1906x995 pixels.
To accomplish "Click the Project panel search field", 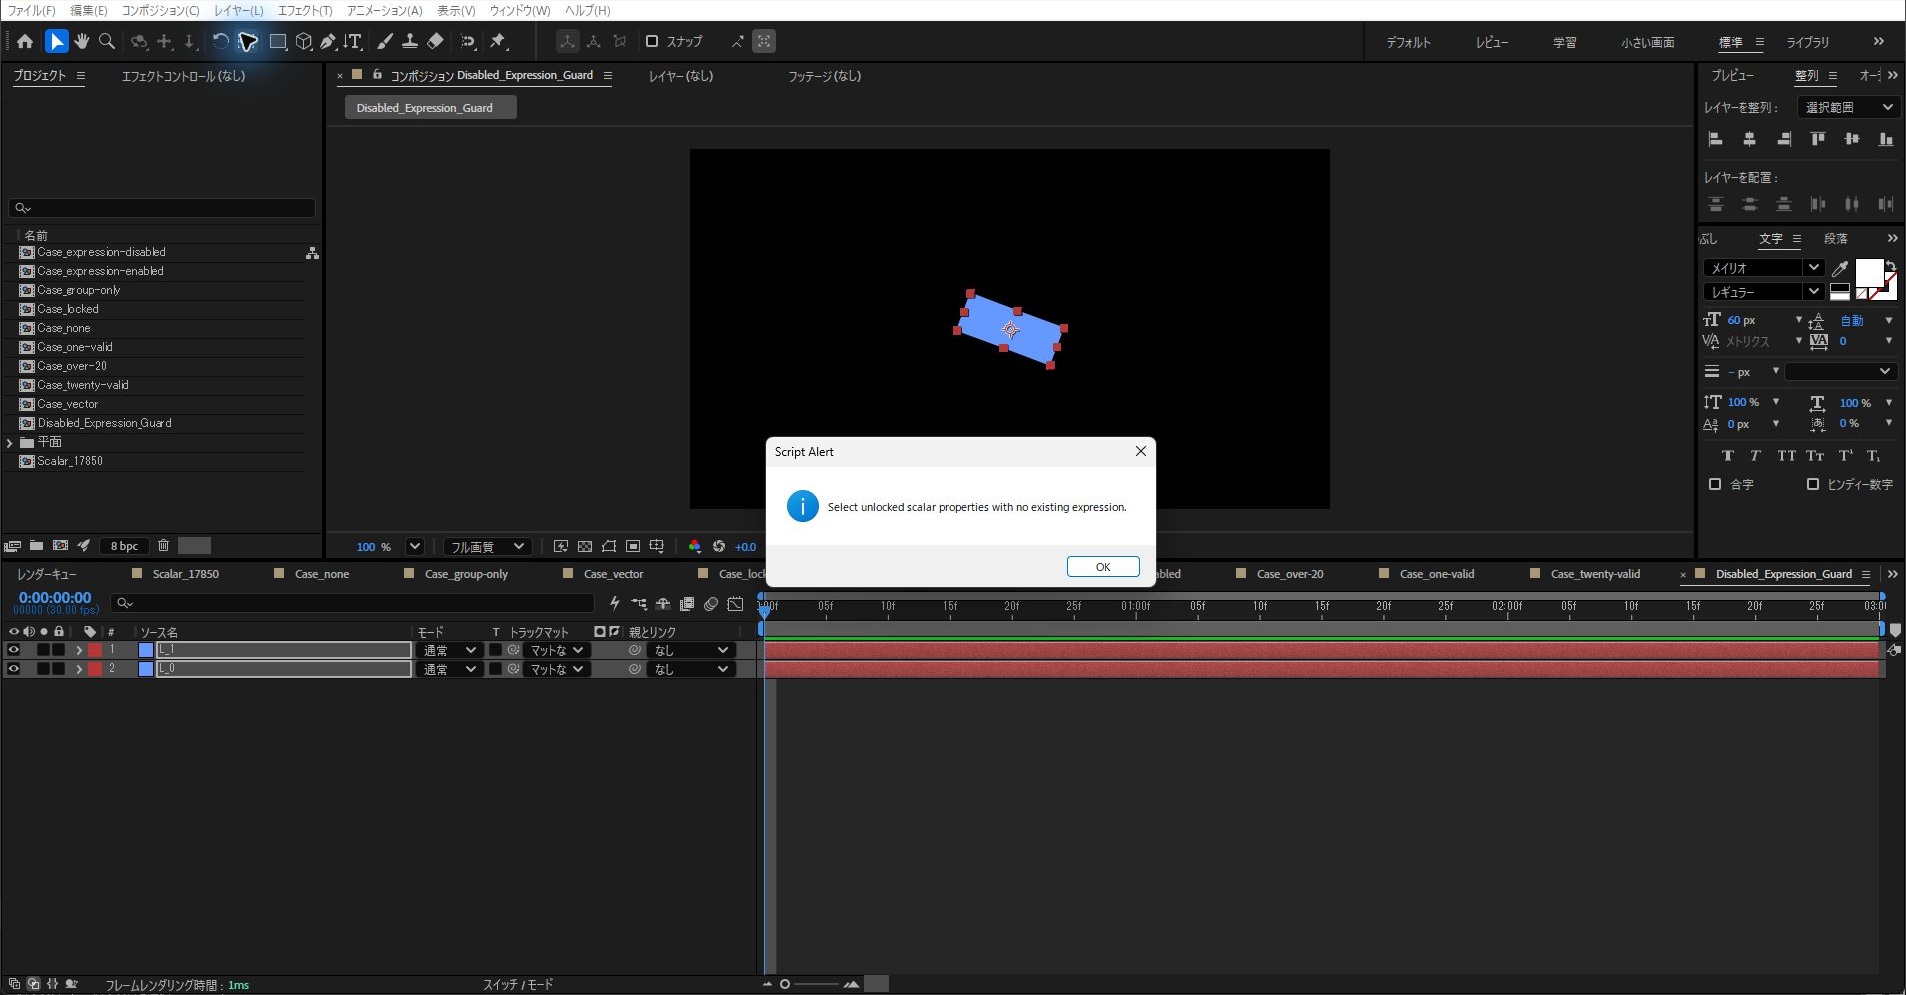I will 162,208.
